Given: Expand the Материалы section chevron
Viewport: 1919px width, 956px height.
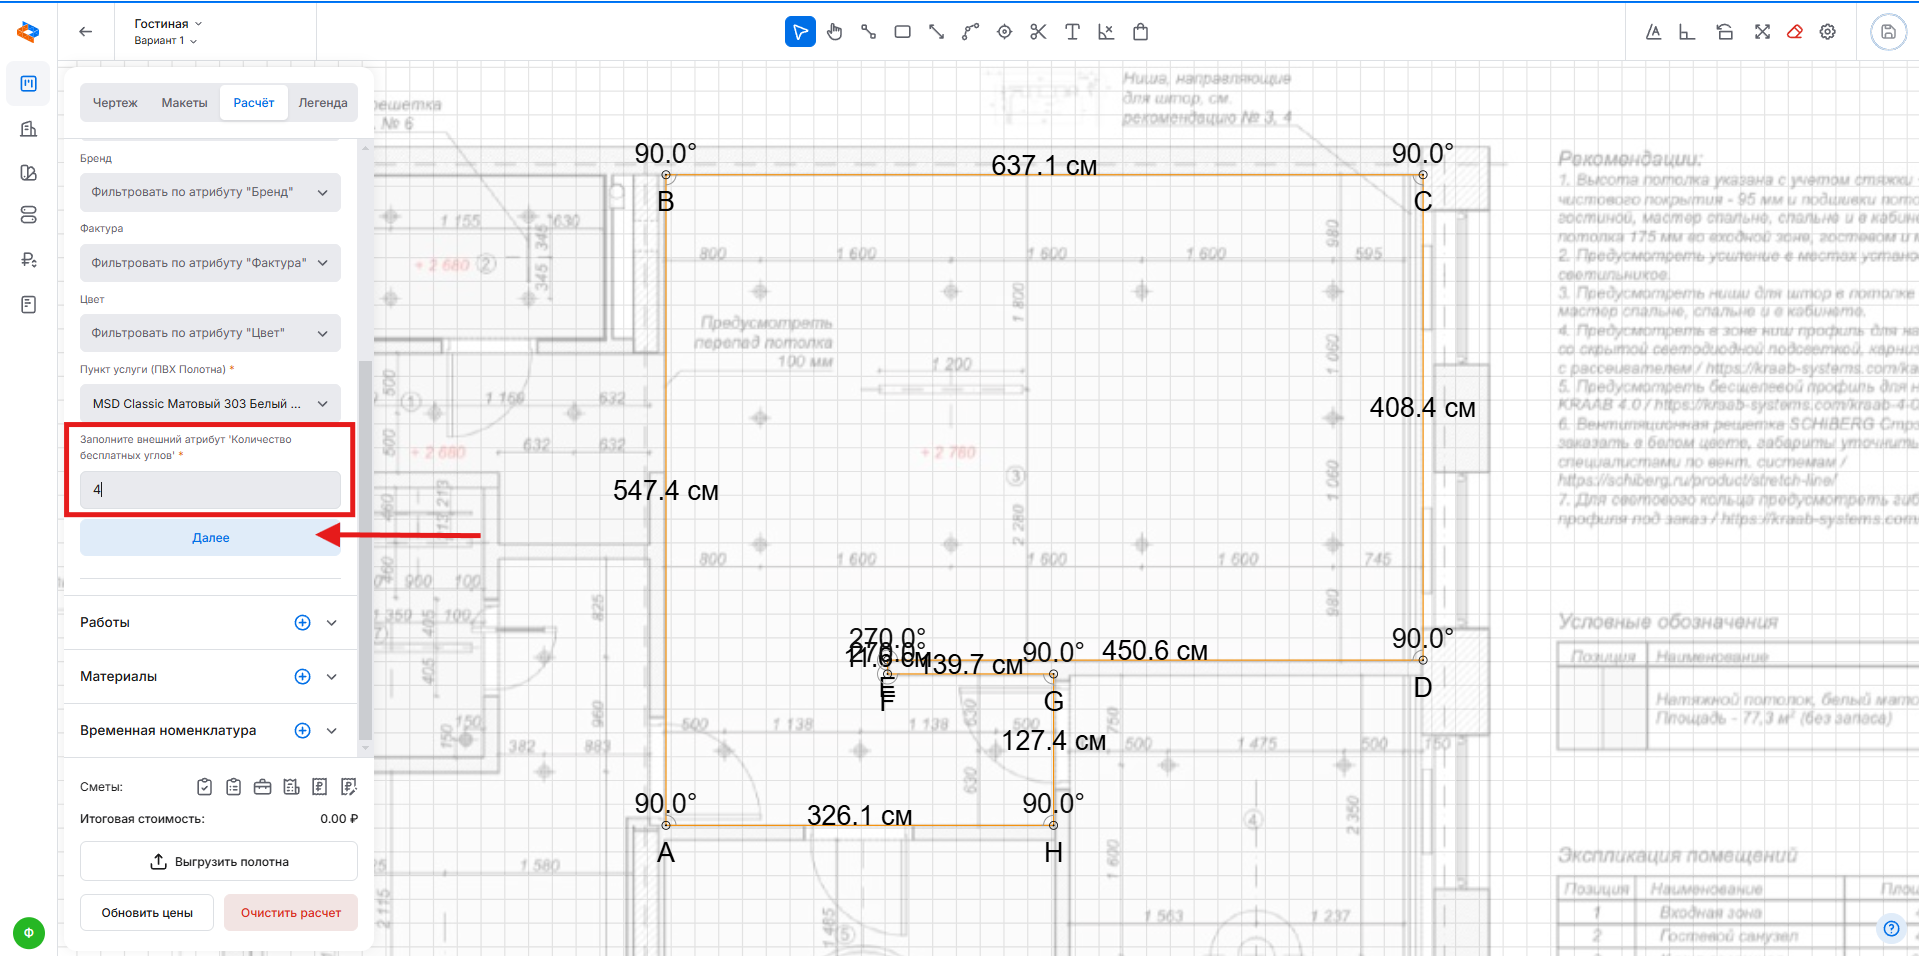Looking at the screenshot, I should (332, 677).
